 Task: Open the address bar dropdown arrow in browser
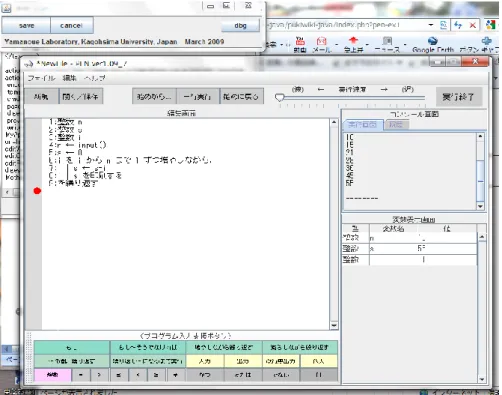tap(431, 25)
